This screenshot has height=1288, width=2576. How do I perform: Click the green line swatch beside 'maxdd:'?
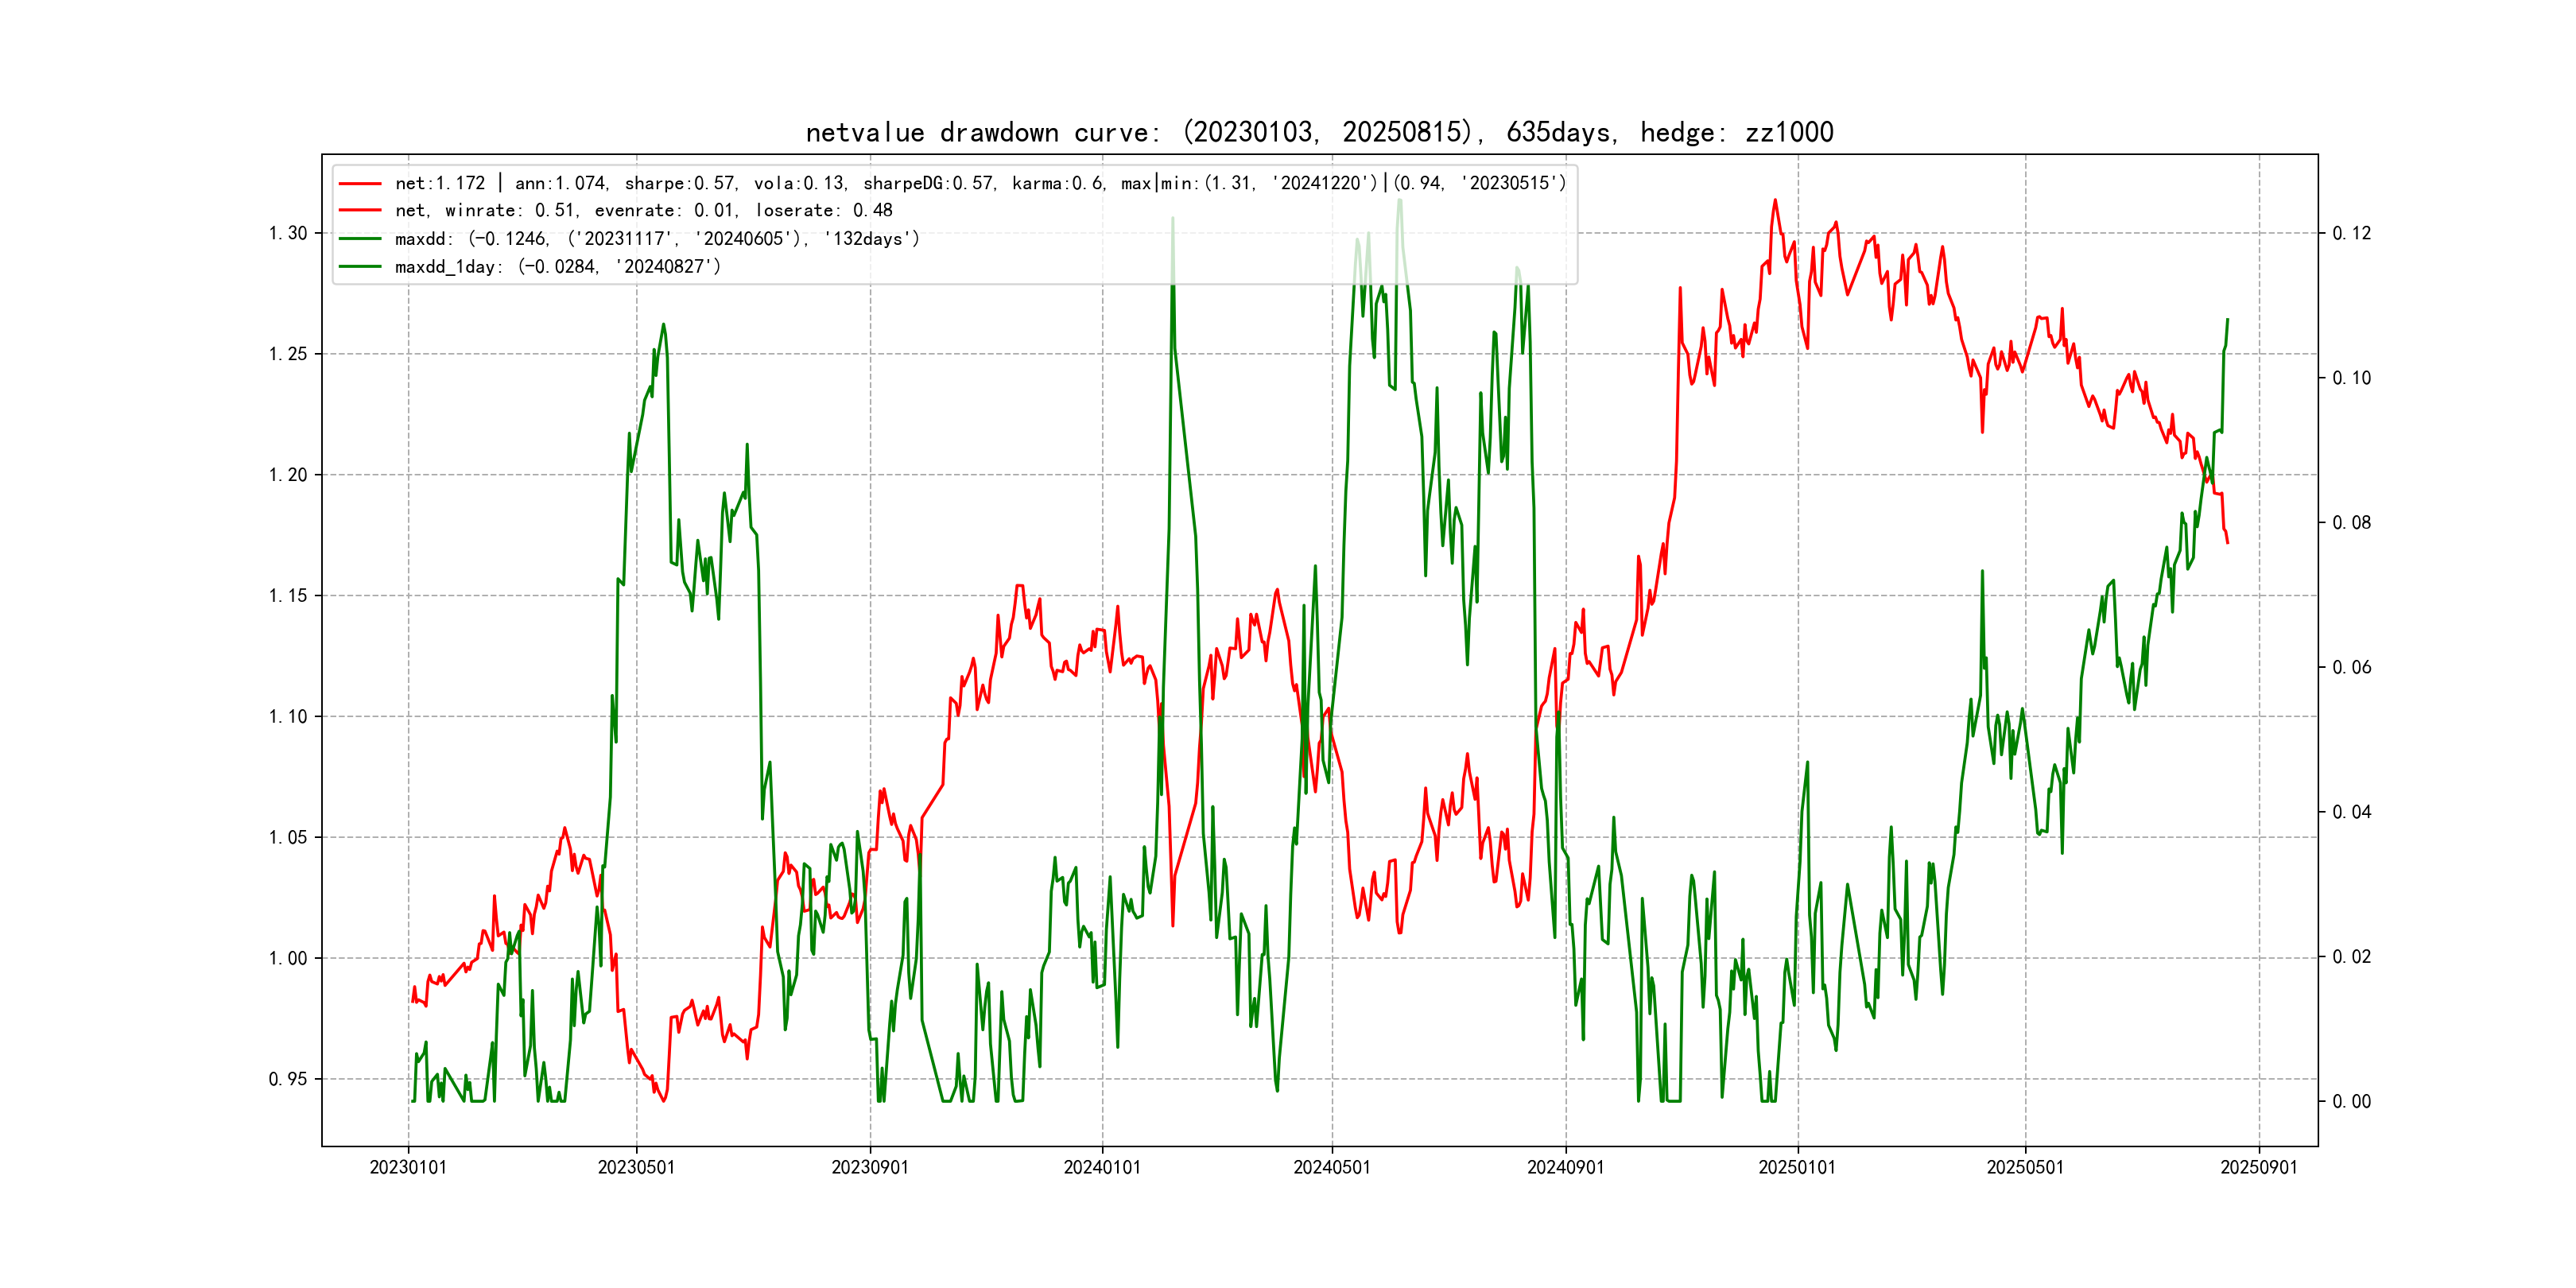coord(360,239)
